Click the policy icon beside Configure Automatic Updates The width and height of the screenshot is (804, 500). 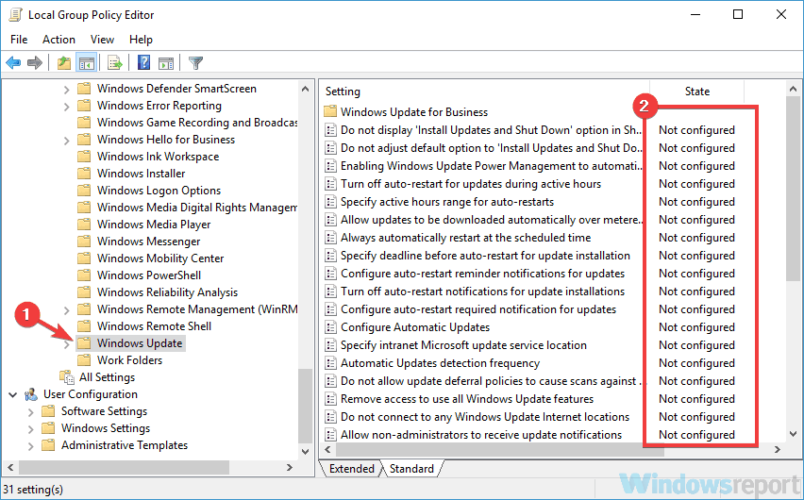pyautogui.click(x=331, y=327)
